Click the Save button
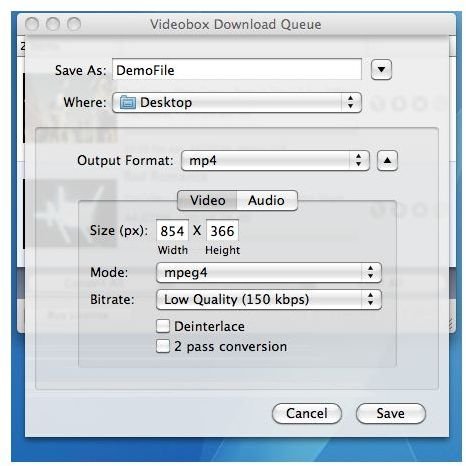The height and width of the screenshot is (466, 466). pyautogui.click(x=391, y=413)
